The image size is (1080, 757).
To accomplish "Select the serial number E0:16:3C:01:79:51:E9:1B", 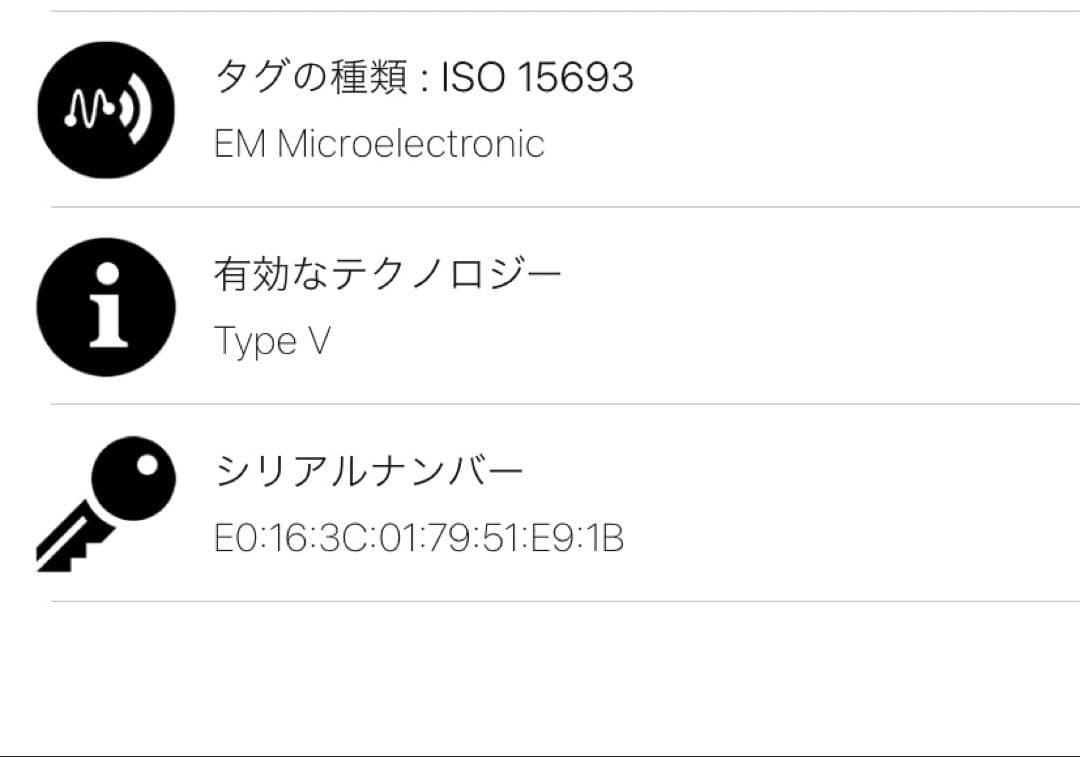I will (x=420, y=539).
